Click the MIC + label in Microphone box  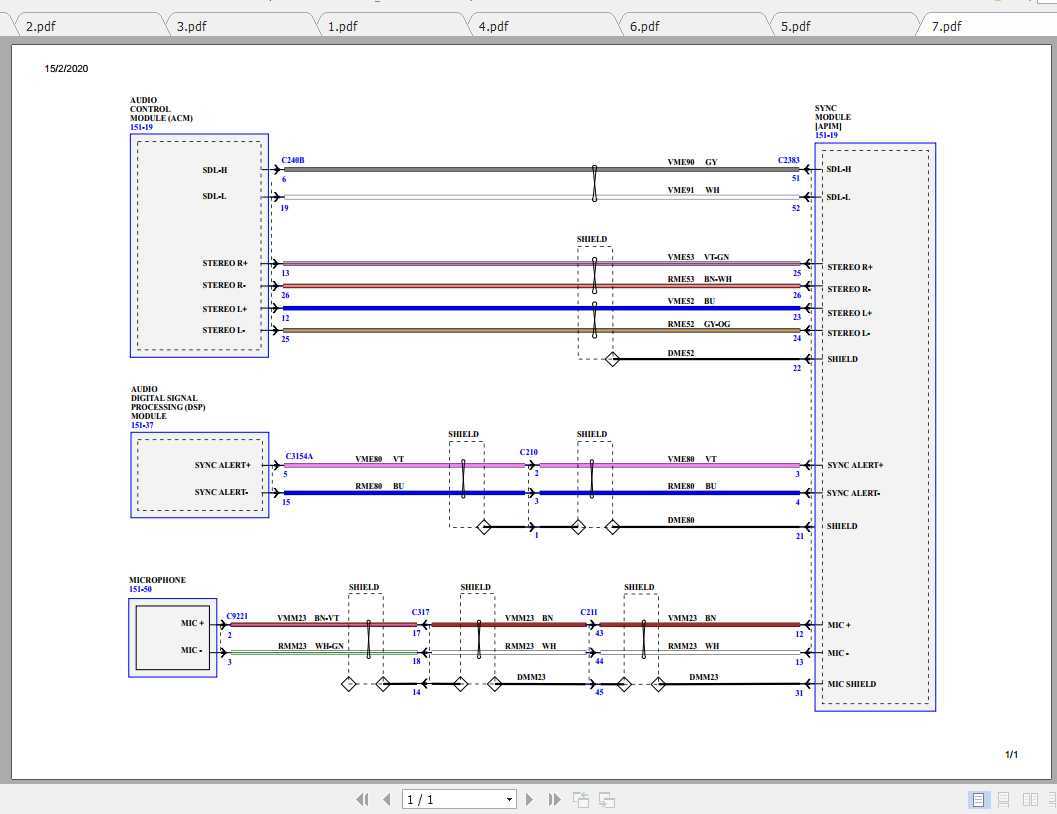click(192, 623)
